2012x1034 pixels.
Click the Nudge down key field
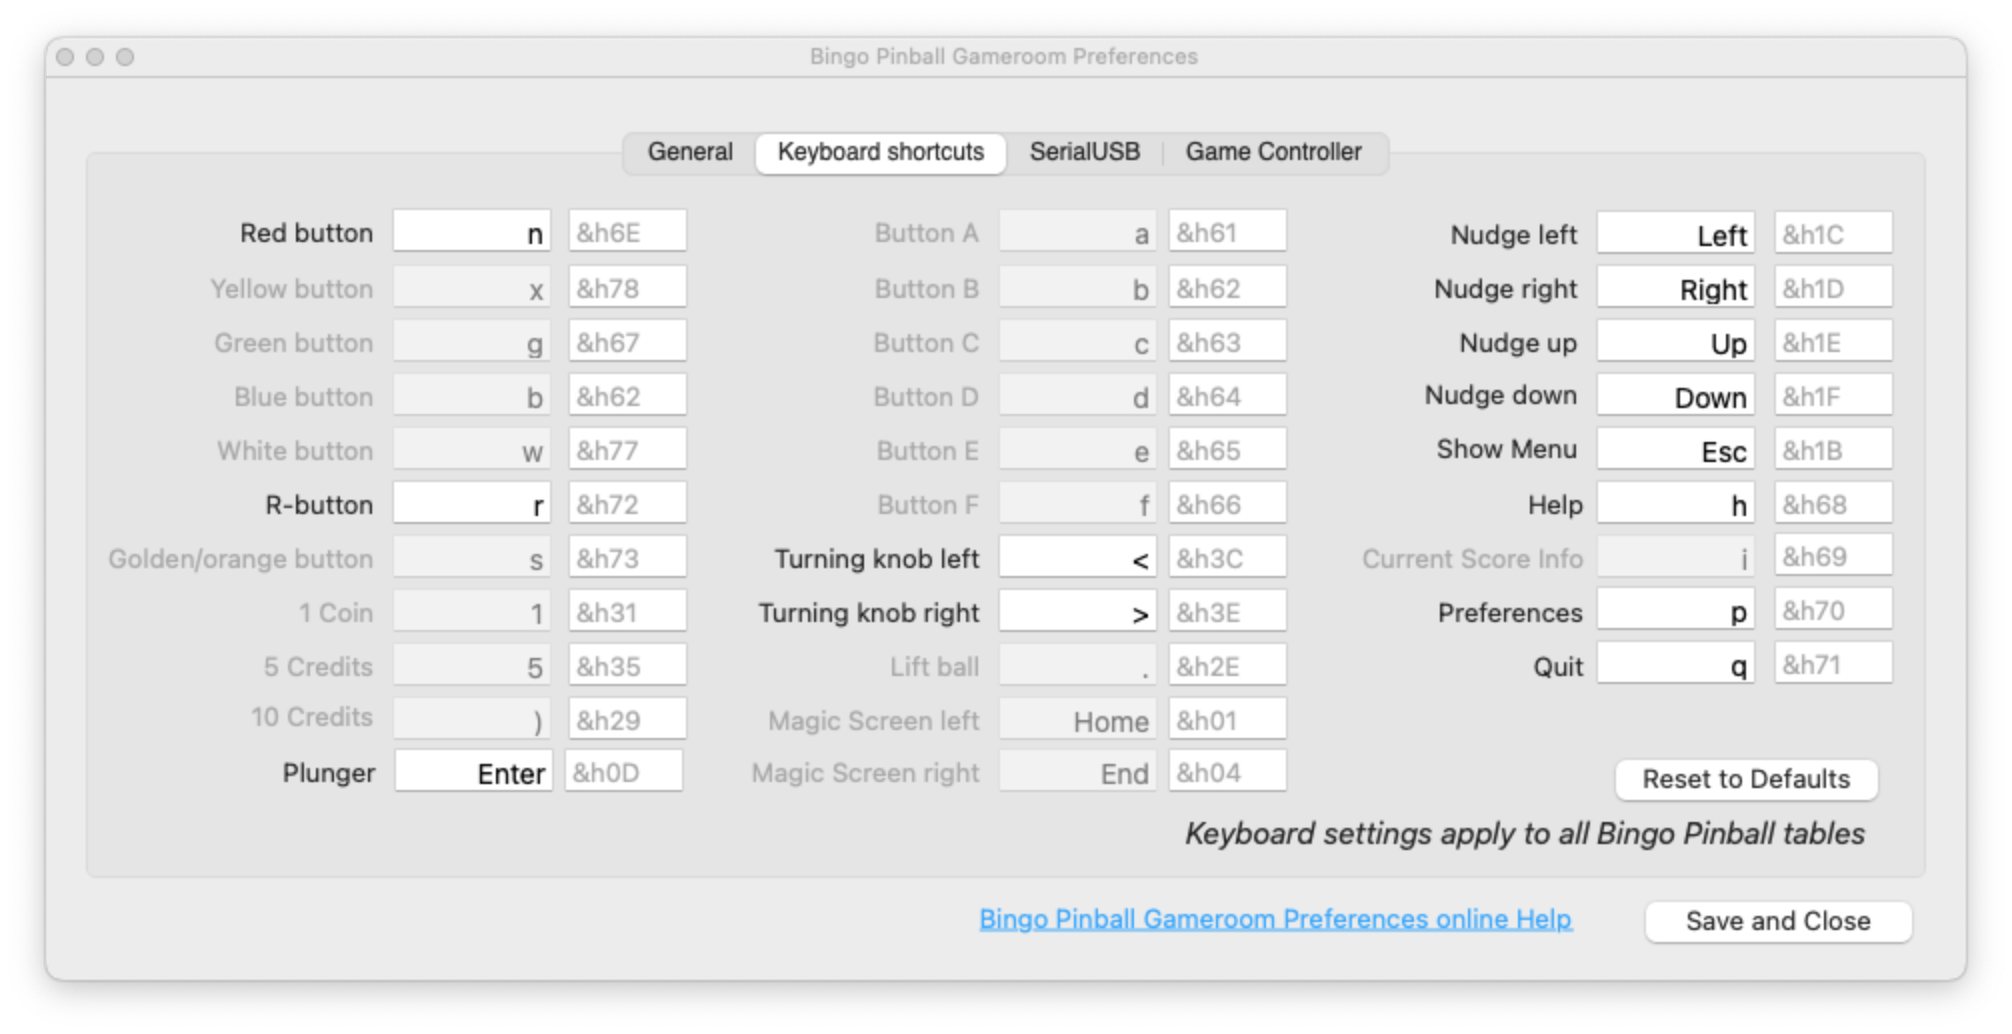pos(1675,395)
